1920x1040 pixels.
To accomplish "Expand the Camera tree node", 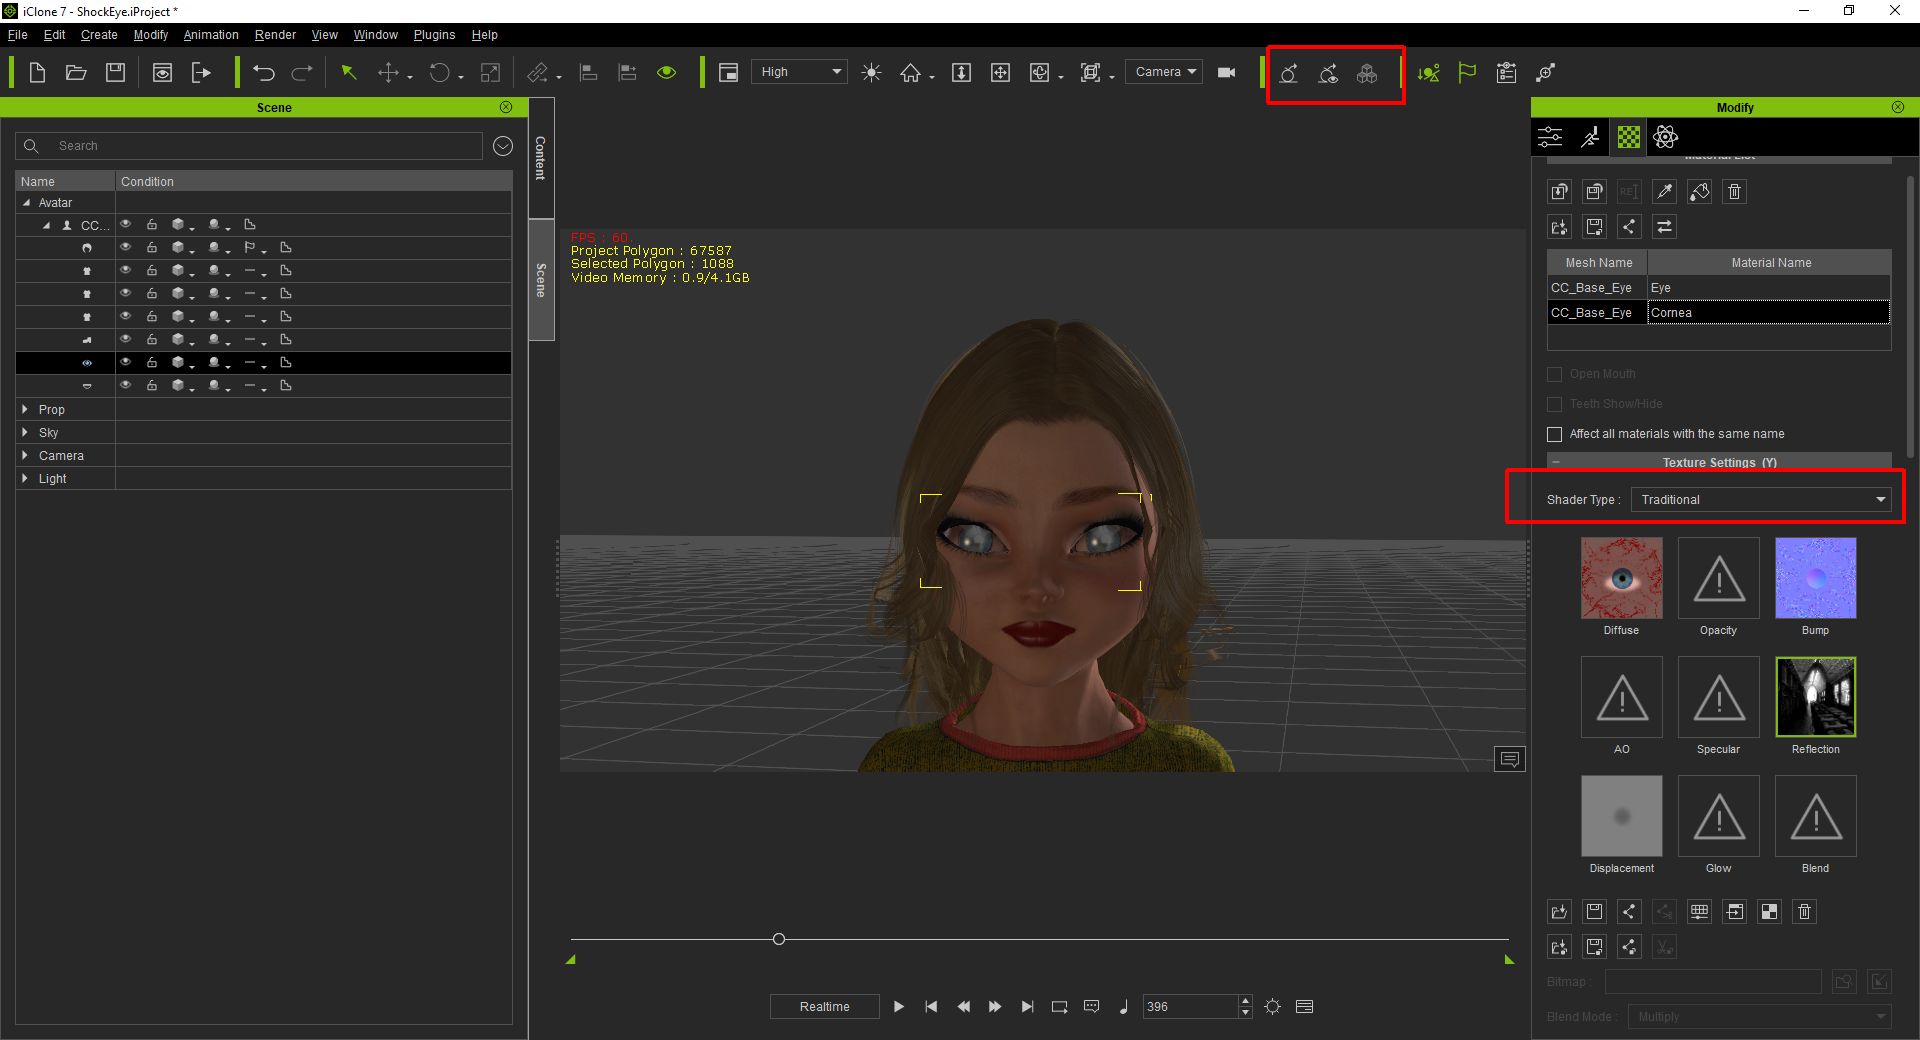I will (x=25, y=455).
